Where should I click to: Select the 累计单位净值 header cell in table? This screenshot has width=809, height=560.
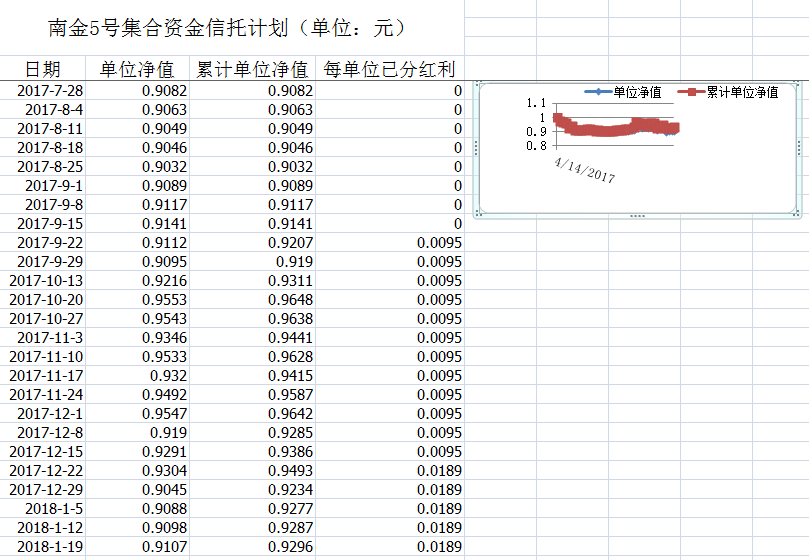252,69
